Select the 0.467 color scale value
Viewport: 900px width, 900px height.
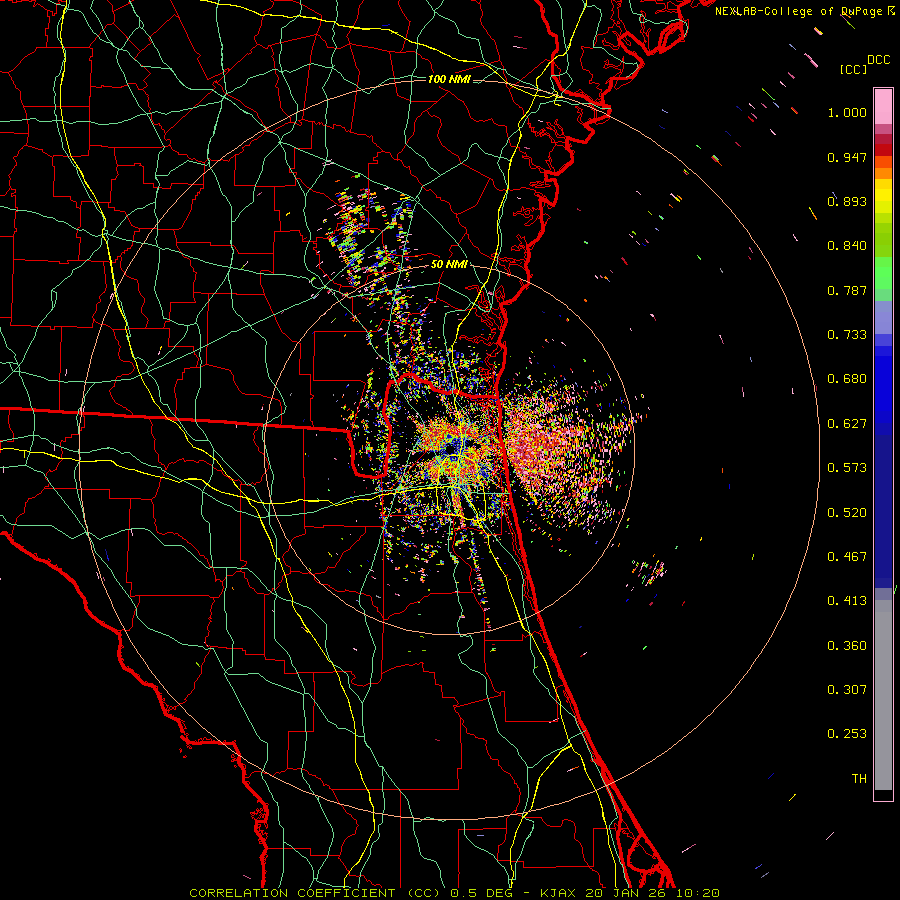(x=847, y=557)
